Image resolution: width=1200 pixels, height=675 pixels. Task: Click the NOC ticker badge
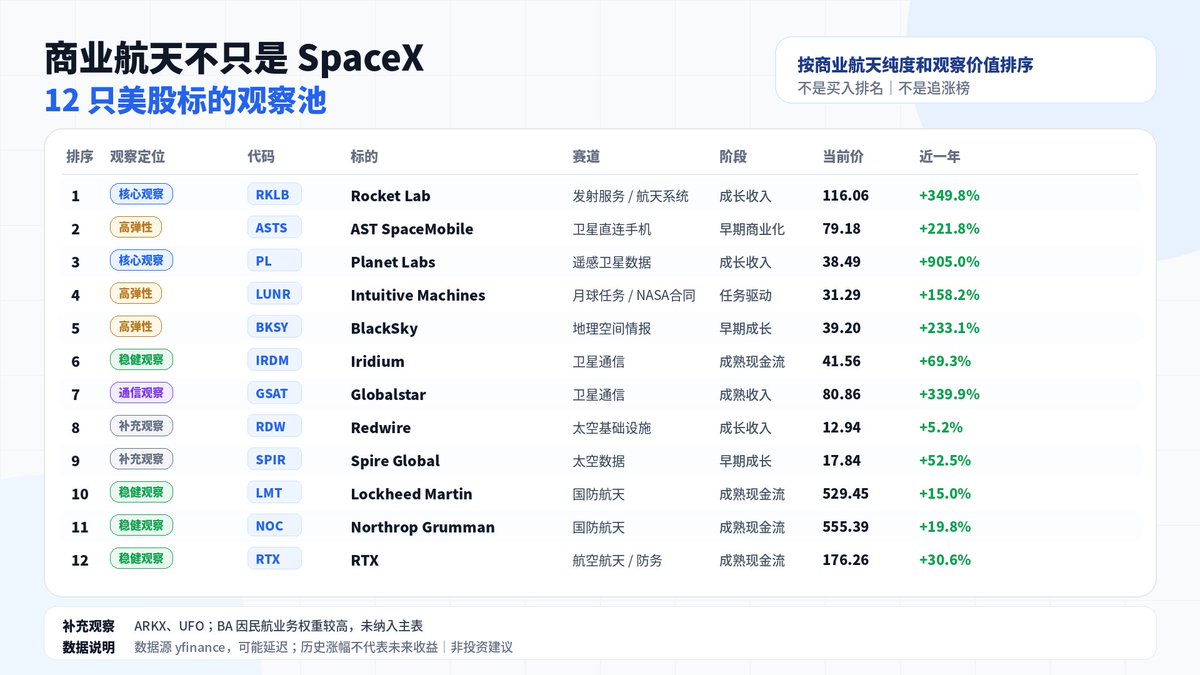coord(274,525)
